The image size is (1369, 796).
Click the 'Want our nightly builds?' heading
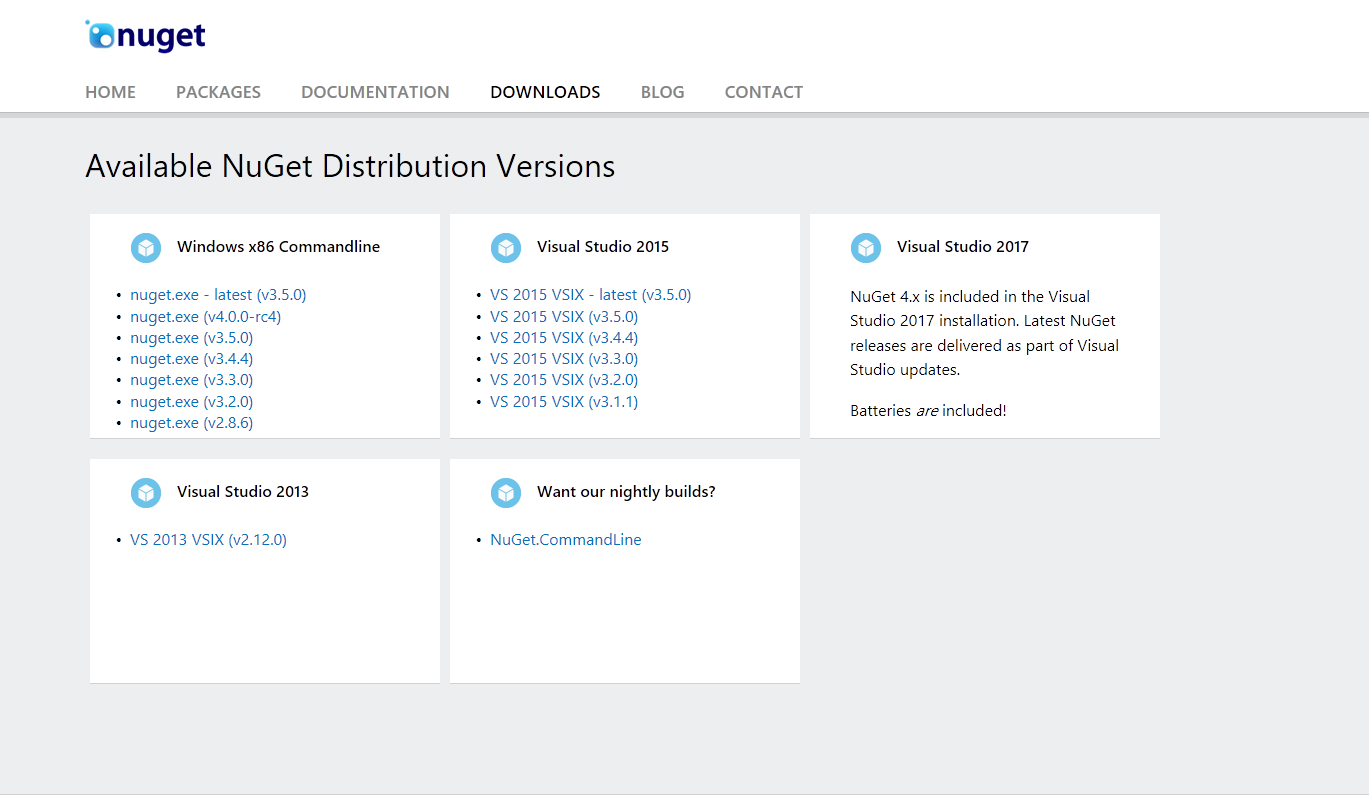click(626, 492)
